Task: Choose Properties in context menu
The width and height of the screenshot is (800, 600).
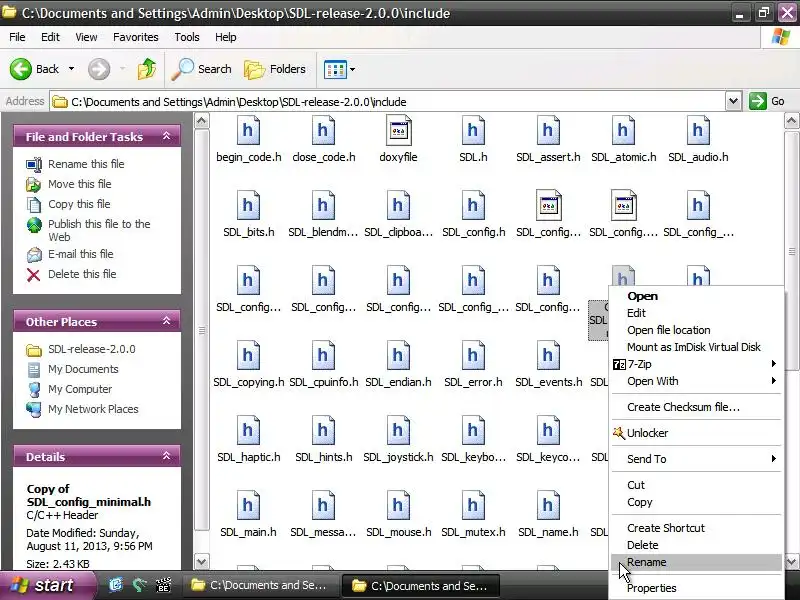Action: tap(696, 588)
